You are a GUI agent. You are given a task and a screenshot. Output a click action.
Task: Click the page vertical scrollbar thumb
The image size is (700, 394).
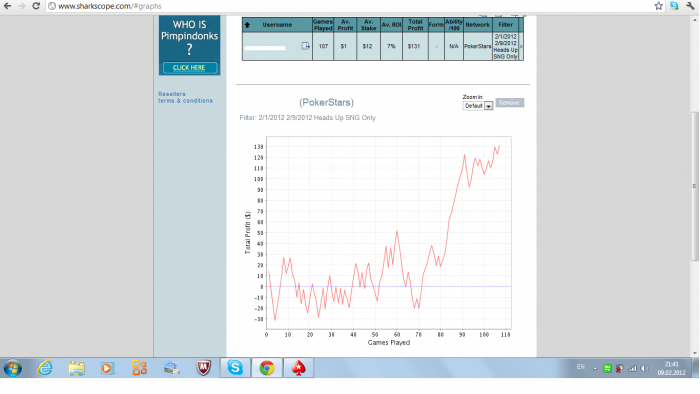coord(695,185)
